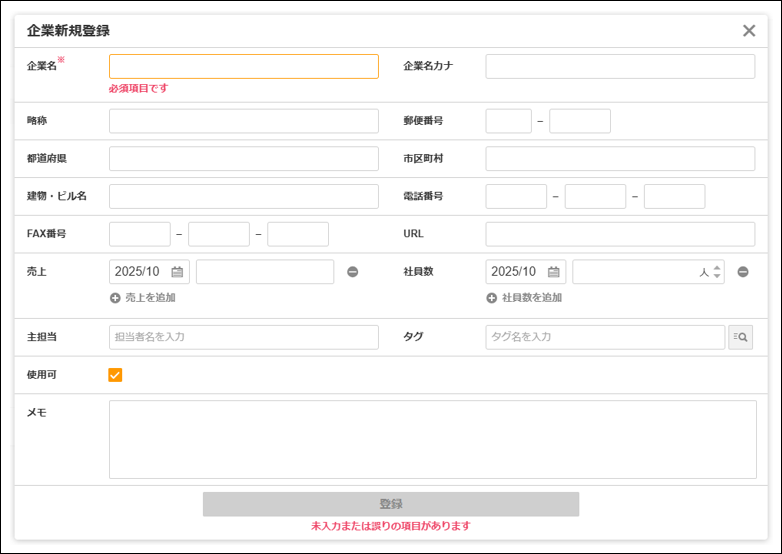Remove the 社員数 row with the minus icon
The width and height of the screenshot is (782, 554).
click(x=743, y=272)
